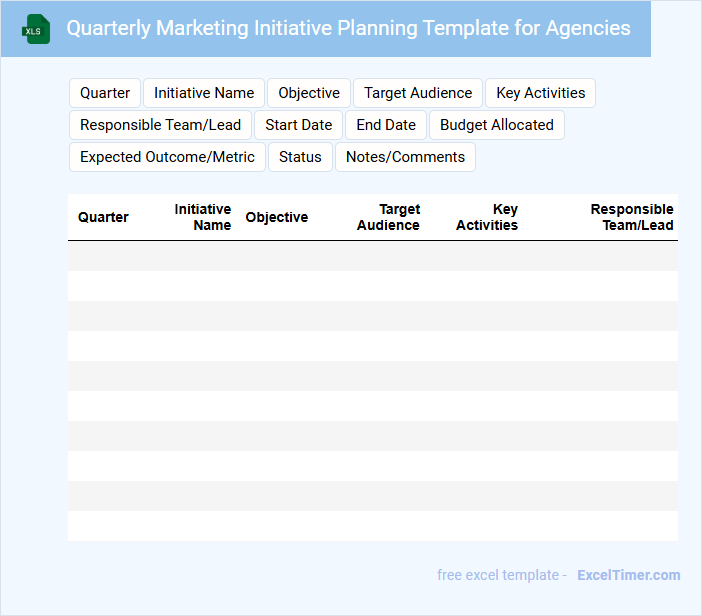Click the page title heading text

coord(348,28)
